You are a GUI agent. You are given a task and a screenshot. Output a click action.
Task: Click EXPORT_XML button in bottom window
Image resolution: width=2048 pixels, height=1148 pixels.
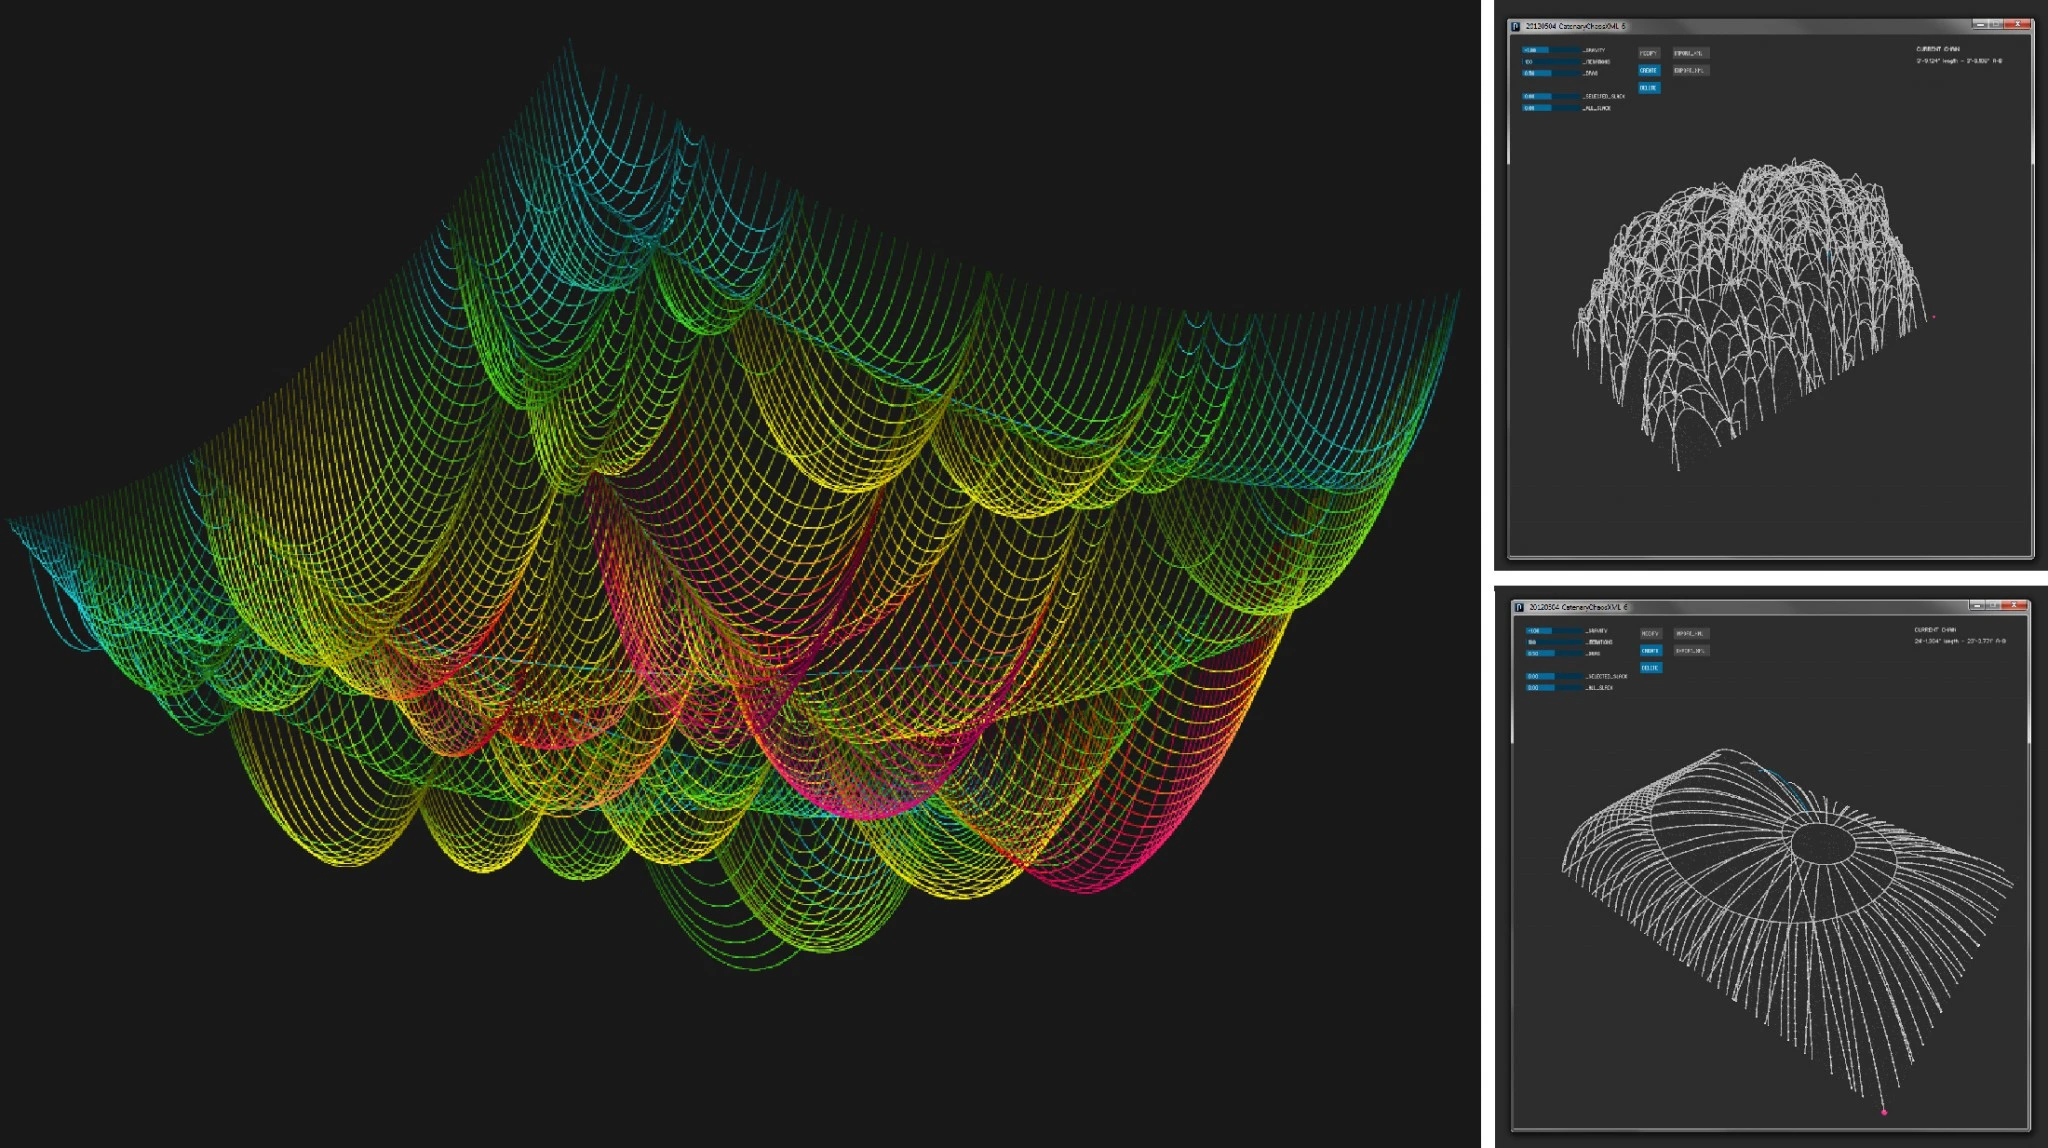1691,651
